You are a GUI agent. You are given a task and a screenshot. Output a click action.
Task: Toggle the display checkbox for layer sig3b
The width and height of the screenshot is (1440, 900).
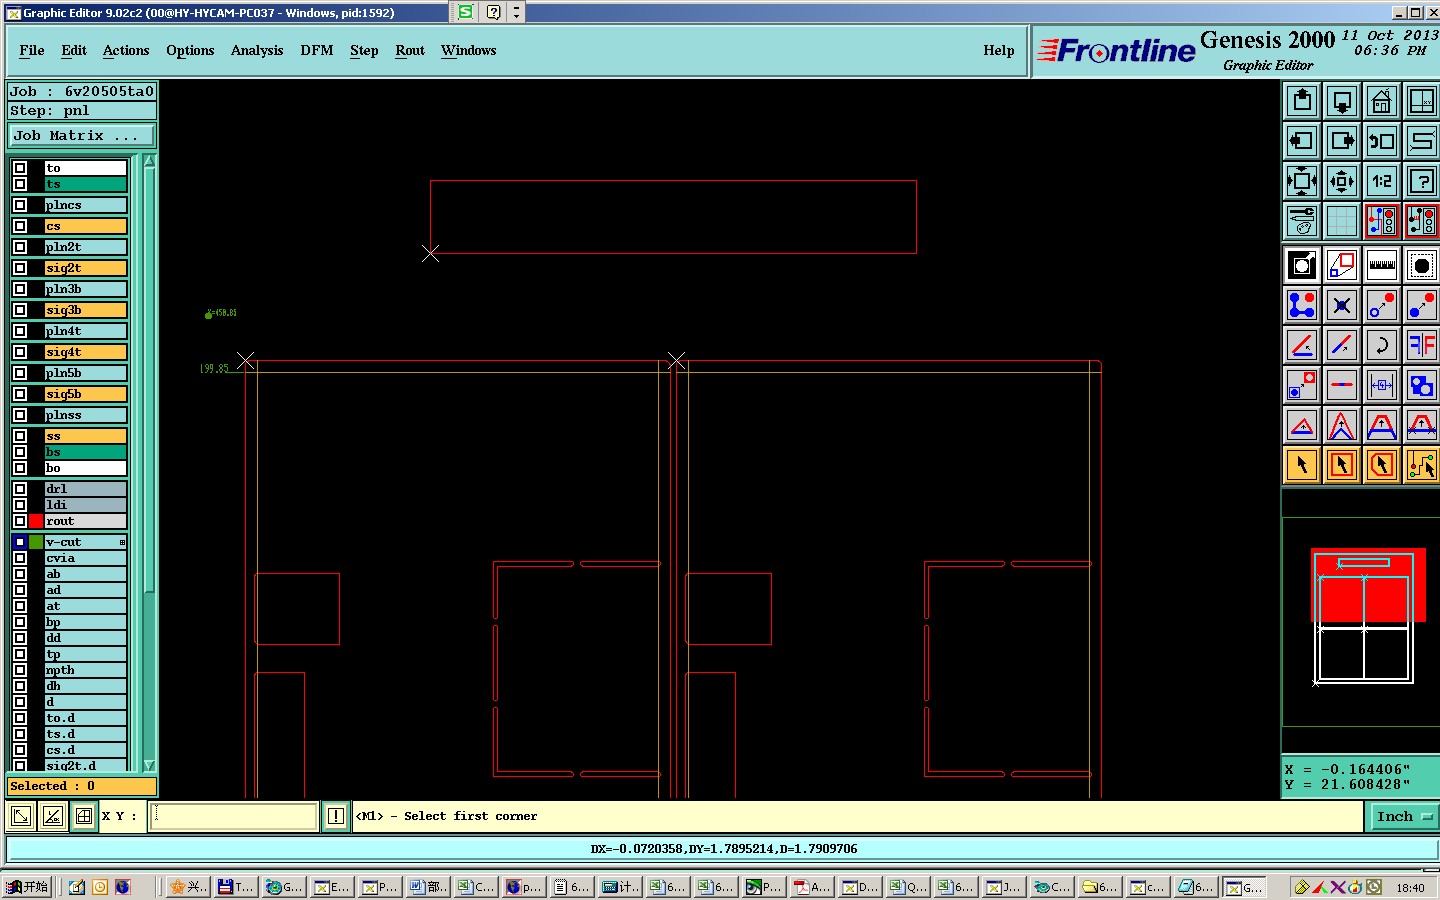[20, 310]
